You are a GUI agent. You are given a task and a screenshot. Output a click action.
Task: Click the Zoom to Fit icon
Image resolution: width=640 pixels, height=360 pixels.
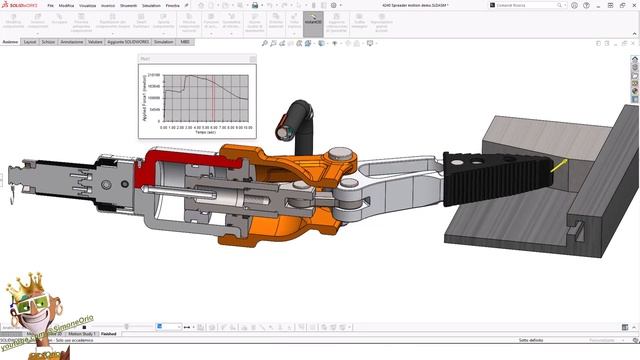pyautogui.click(x=265, y=43)
